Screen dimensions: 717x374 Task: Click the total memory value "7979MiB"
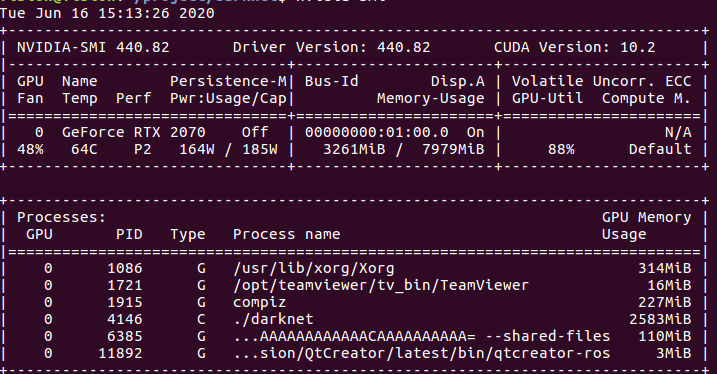[x=453, y=150]
